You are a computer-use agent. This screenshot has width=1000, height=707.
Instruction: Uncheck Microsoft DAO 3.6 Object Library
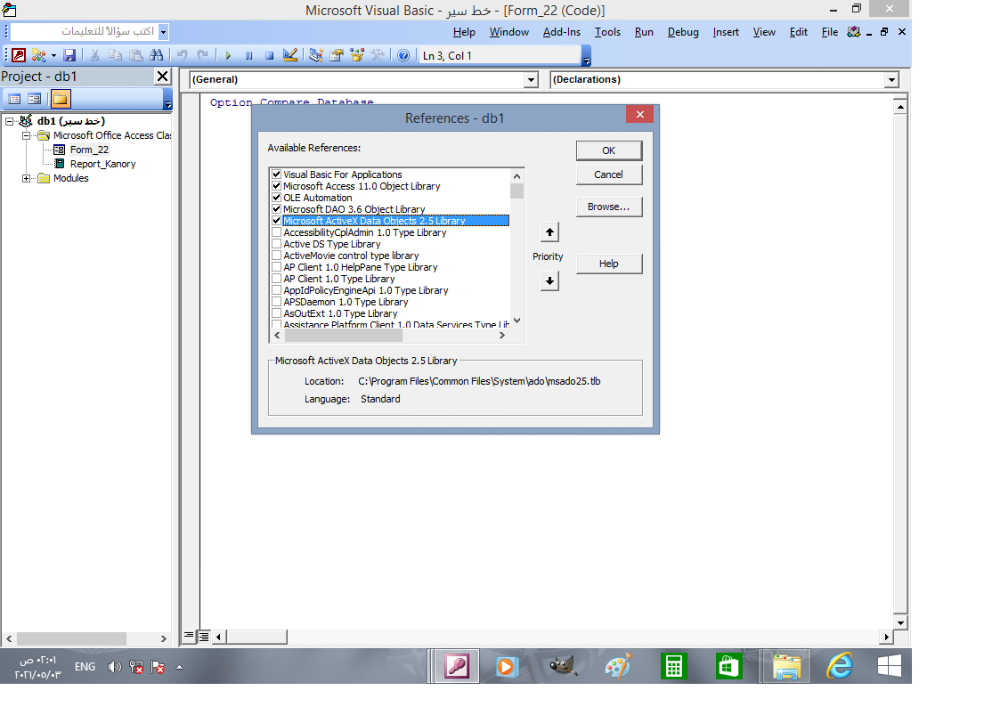pos(276,208)
